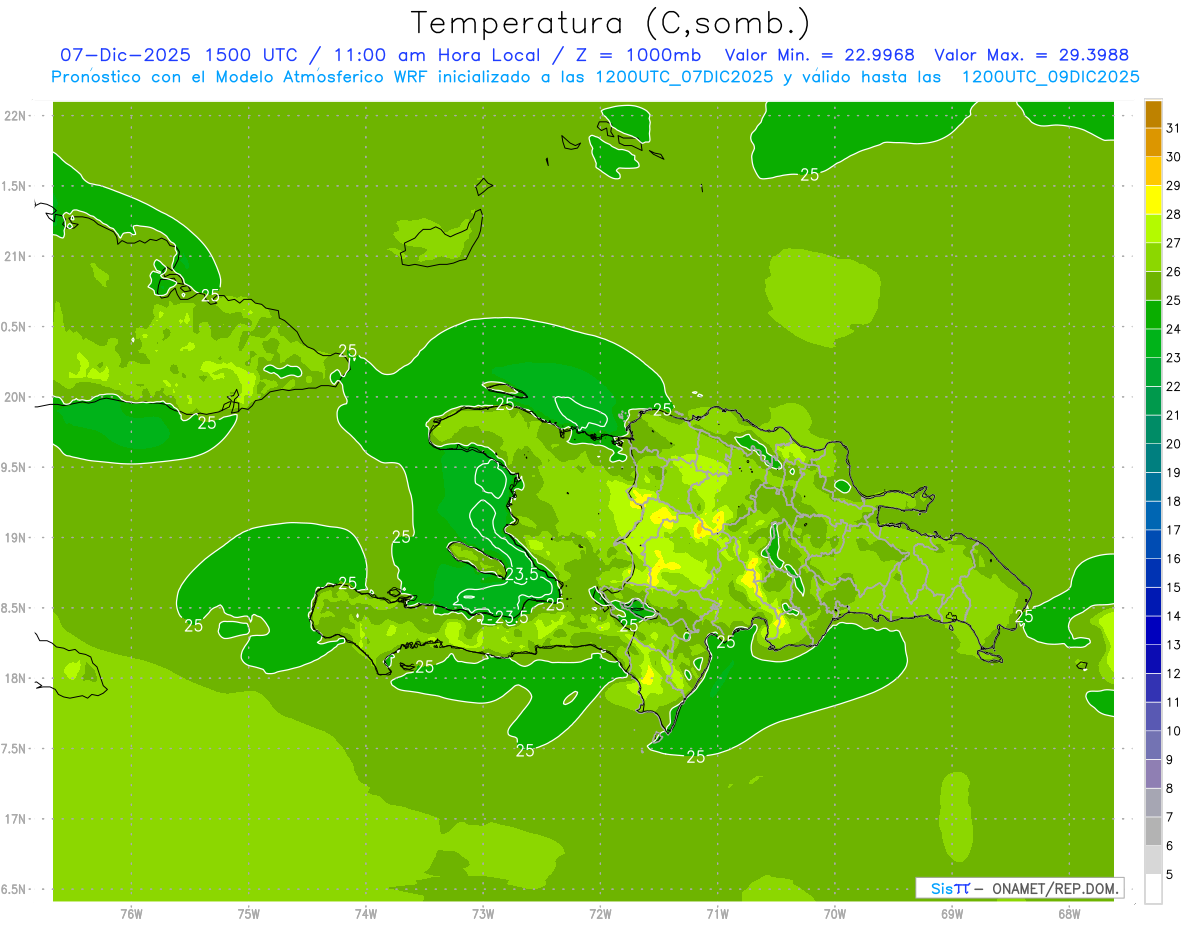Click the 20 label on the color scale
Viewport: 1200px width, 927px height.
pyautogui.click(x=1174, y=444)
